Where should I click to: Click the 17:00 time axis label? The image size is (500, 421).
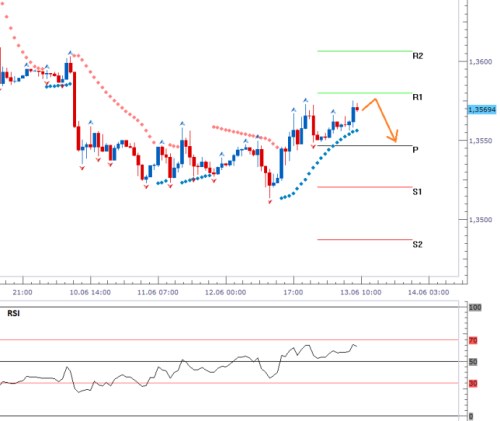[293, 292]
